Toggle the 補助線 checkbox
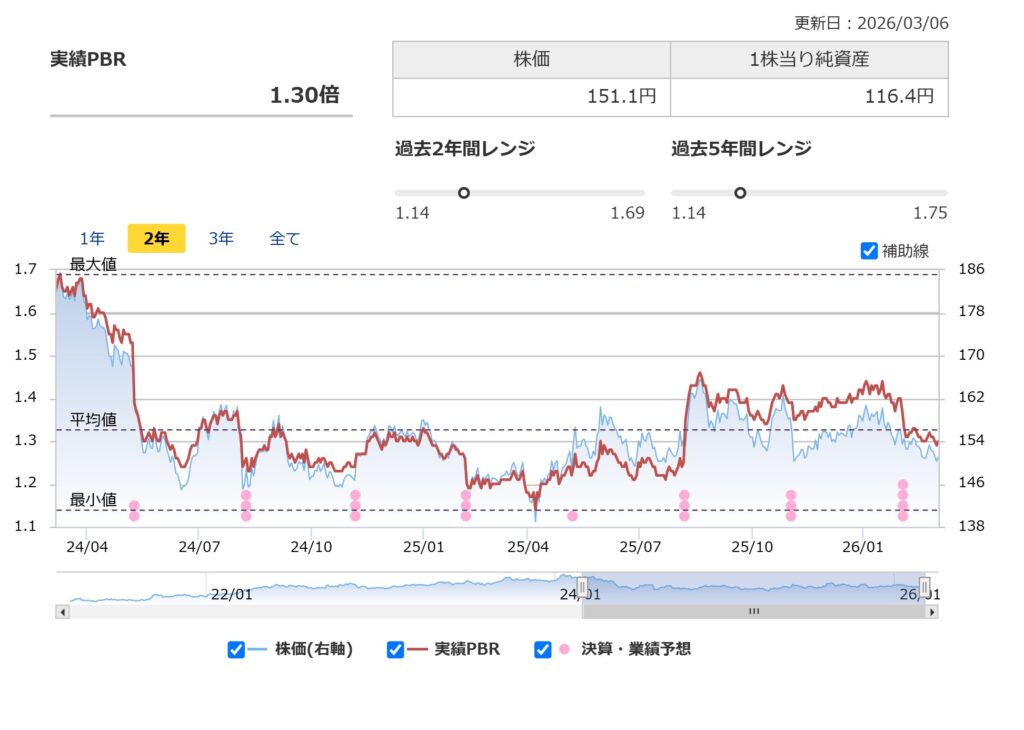This screenshot has width=1024, height=730. 869,252
